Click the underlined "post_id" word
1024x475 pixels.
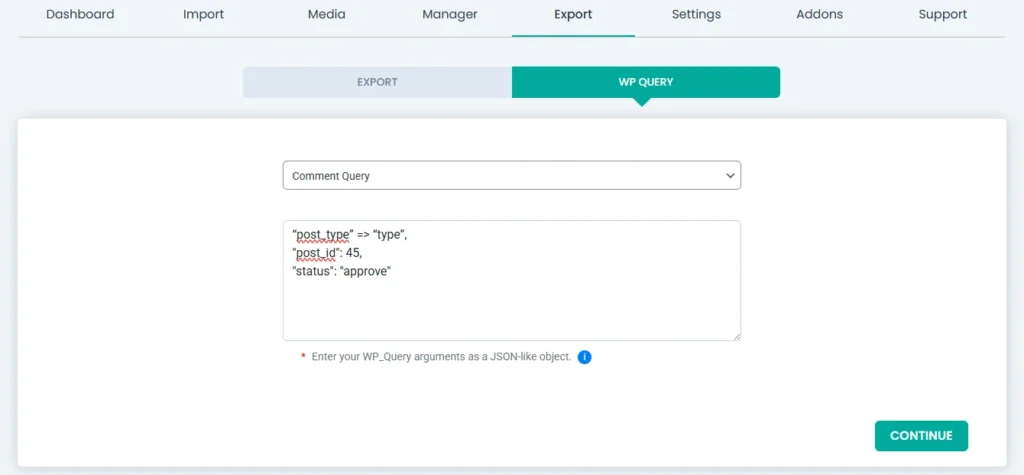[315, 252]
